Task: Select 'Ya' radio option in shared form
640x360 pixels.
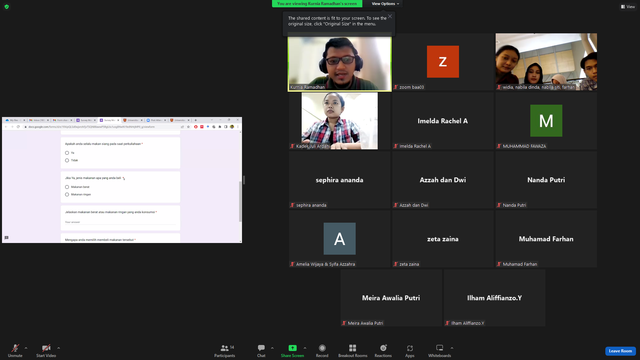Action: pyautogui.click(x=67, y=153)
